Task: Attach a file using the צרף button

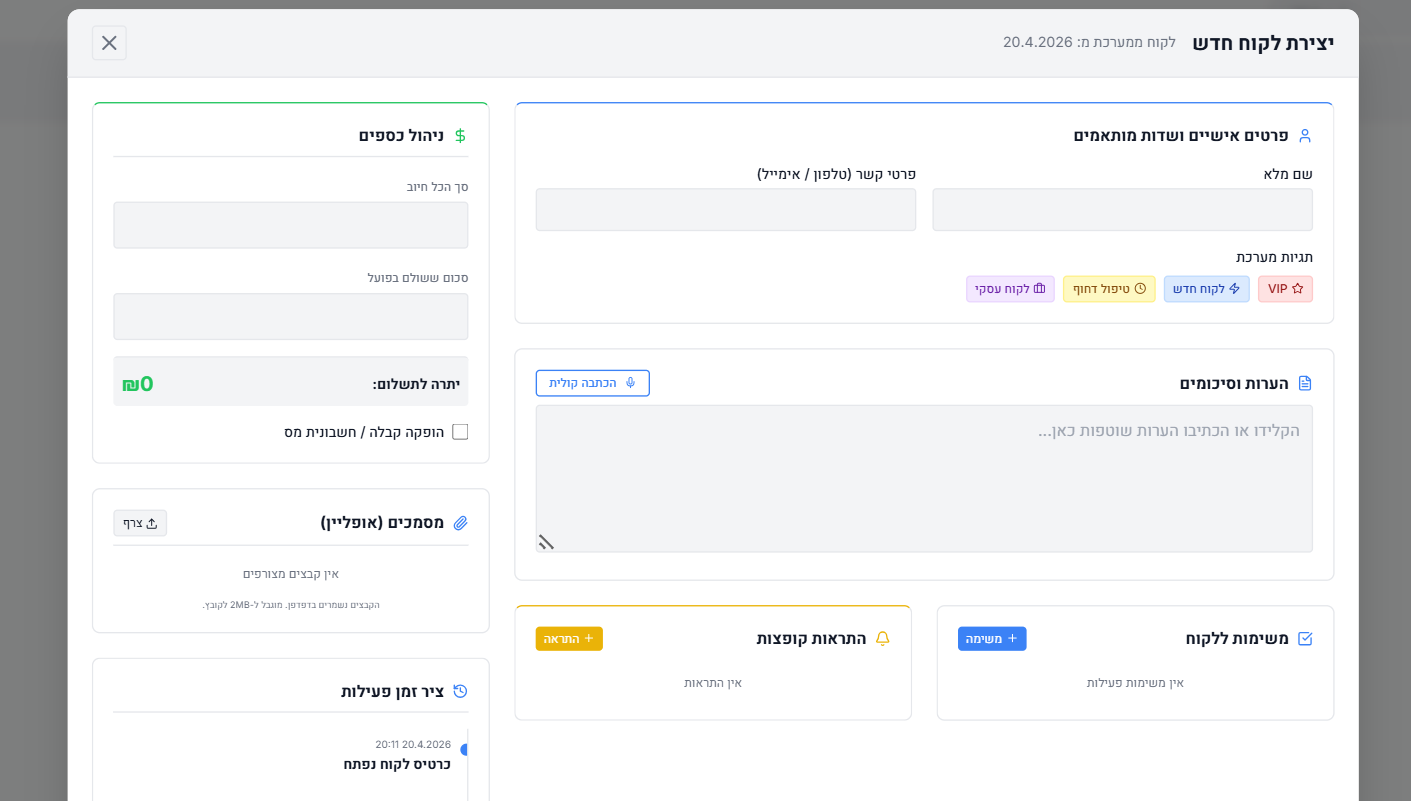Action: (x=140, y=523)
